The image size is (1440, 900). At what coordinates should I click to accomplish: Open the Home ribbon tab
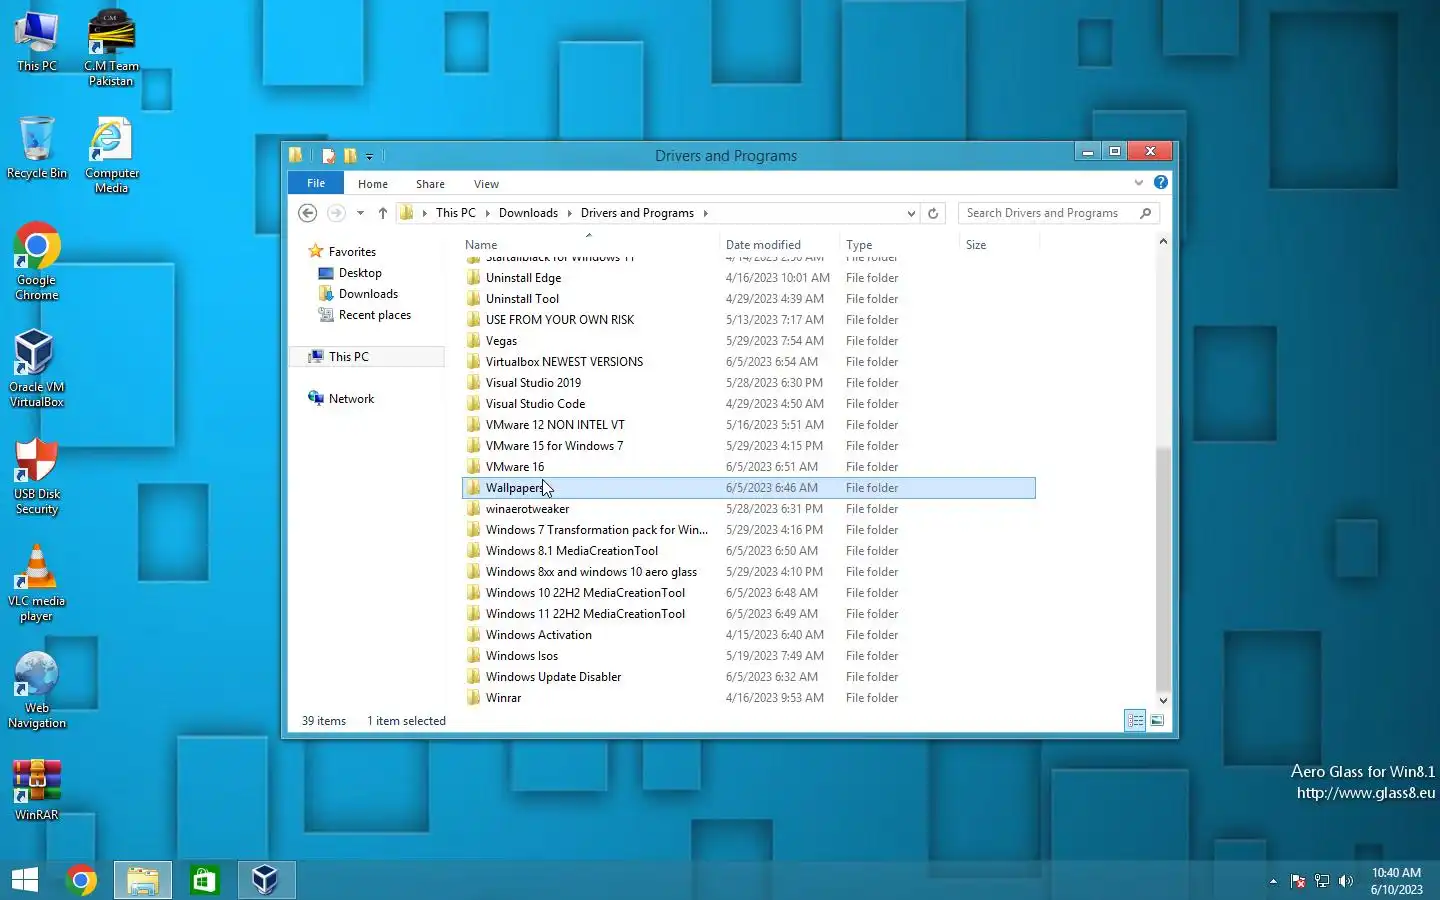[x=373, y=184]
